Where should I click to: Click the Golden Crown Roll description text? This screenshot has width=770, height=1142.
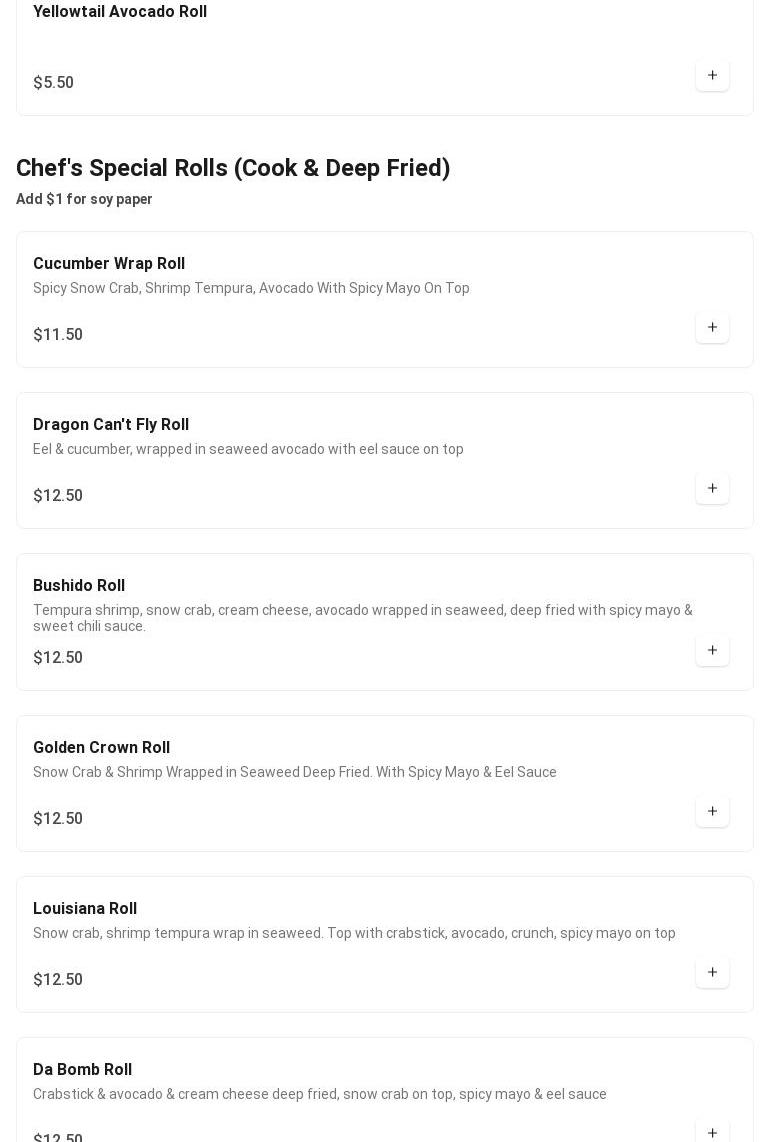point(295,772)
